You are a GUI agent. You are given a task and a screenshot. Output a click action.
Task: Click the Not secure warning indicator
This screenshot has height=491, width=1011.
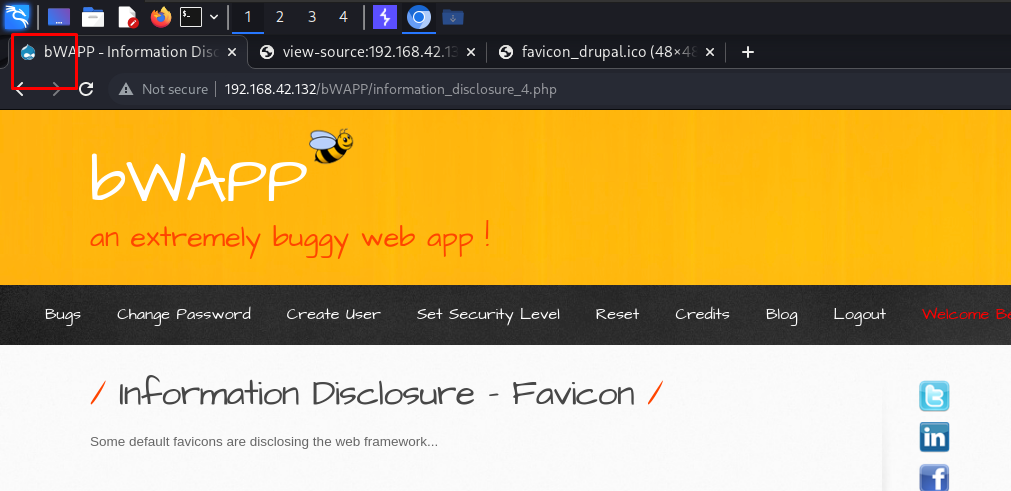tap(164, 89)
